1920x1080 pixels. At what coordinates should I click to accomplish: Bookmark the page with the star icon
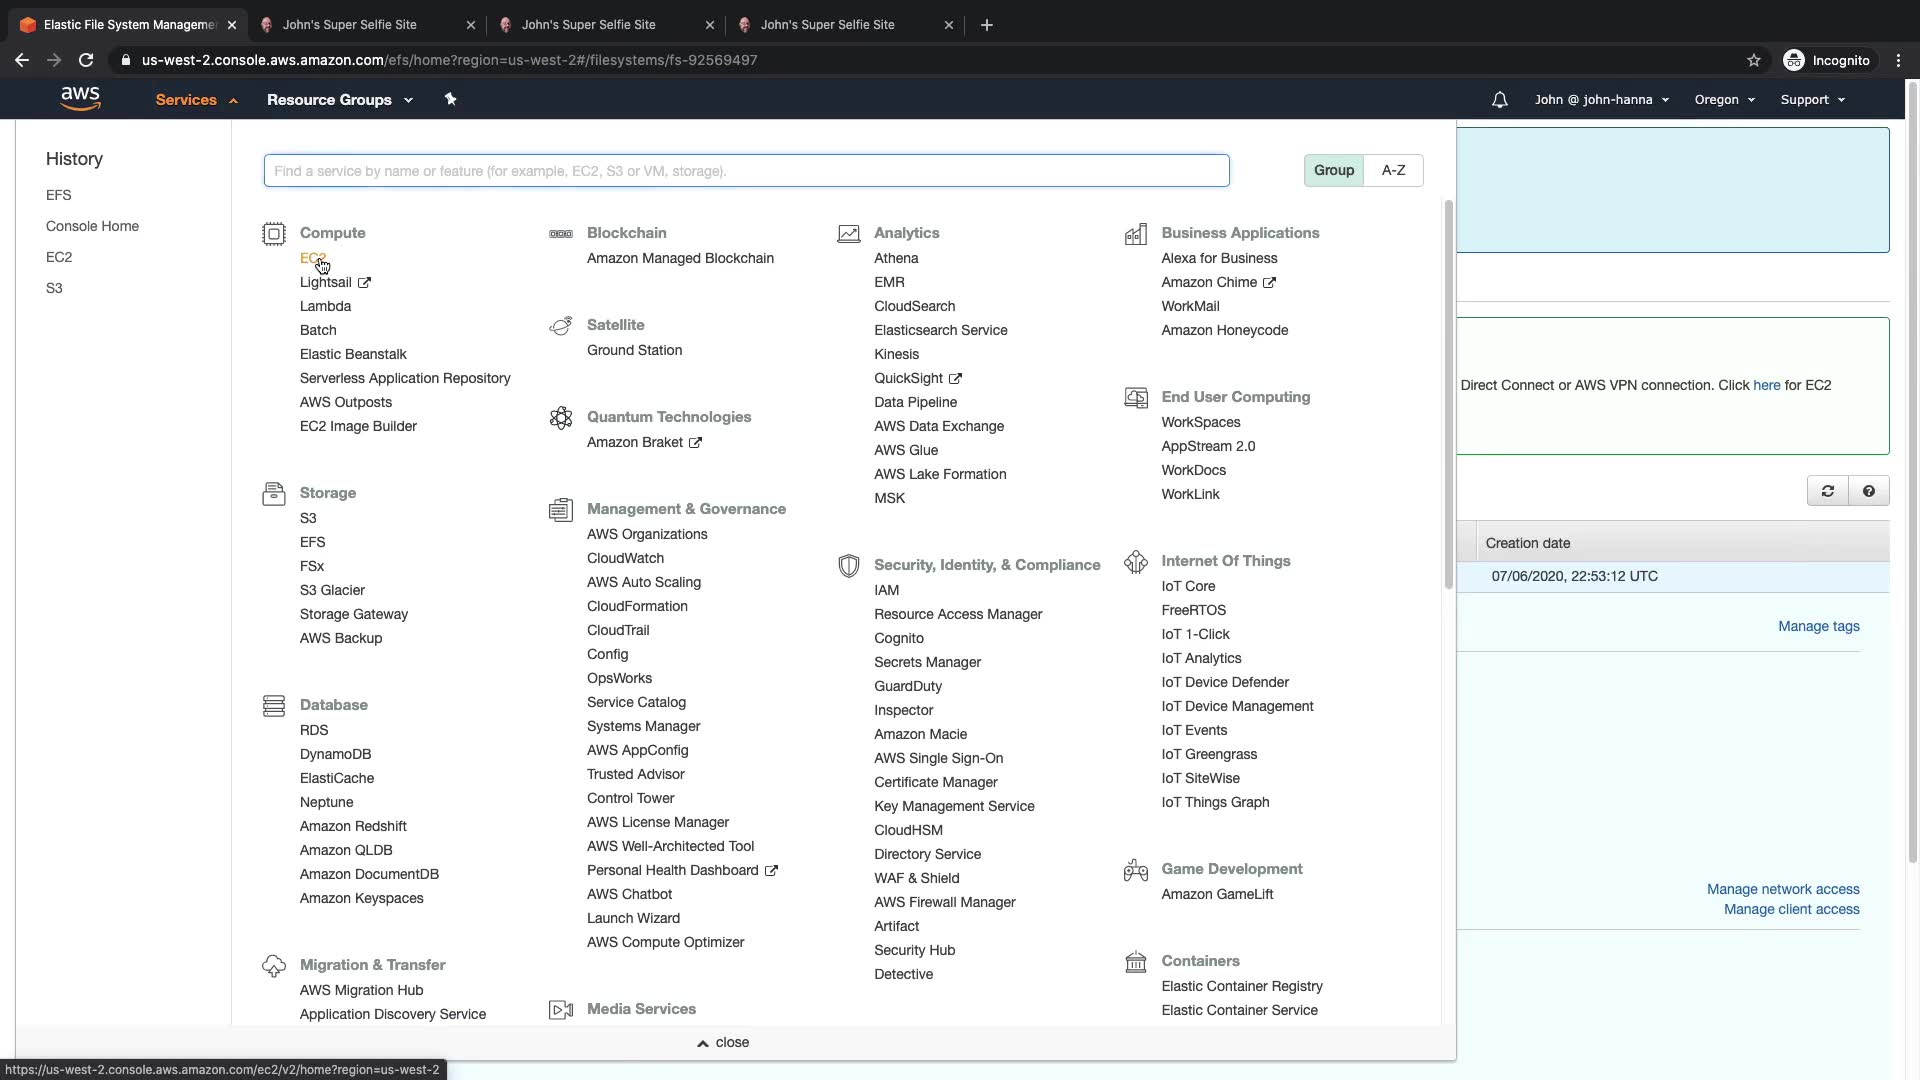click(x=1753, y=60)
